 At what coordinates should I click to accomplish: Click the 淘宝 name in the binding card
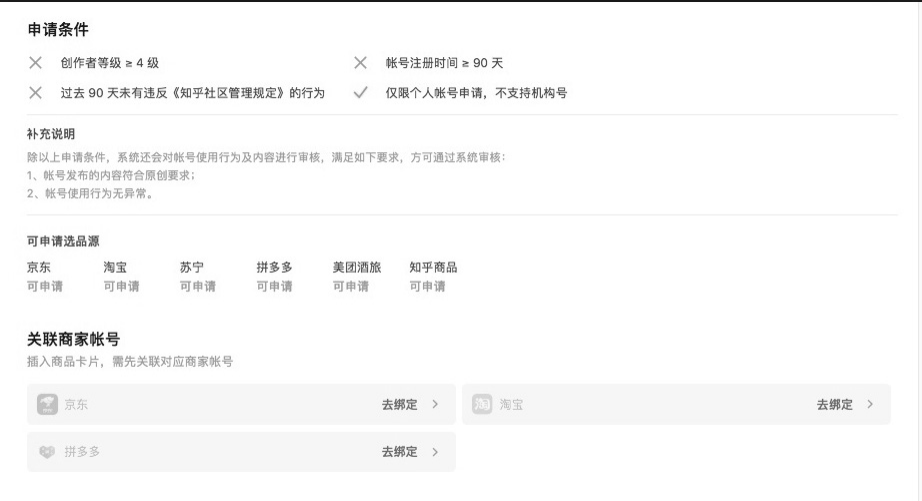pos(511,405)
